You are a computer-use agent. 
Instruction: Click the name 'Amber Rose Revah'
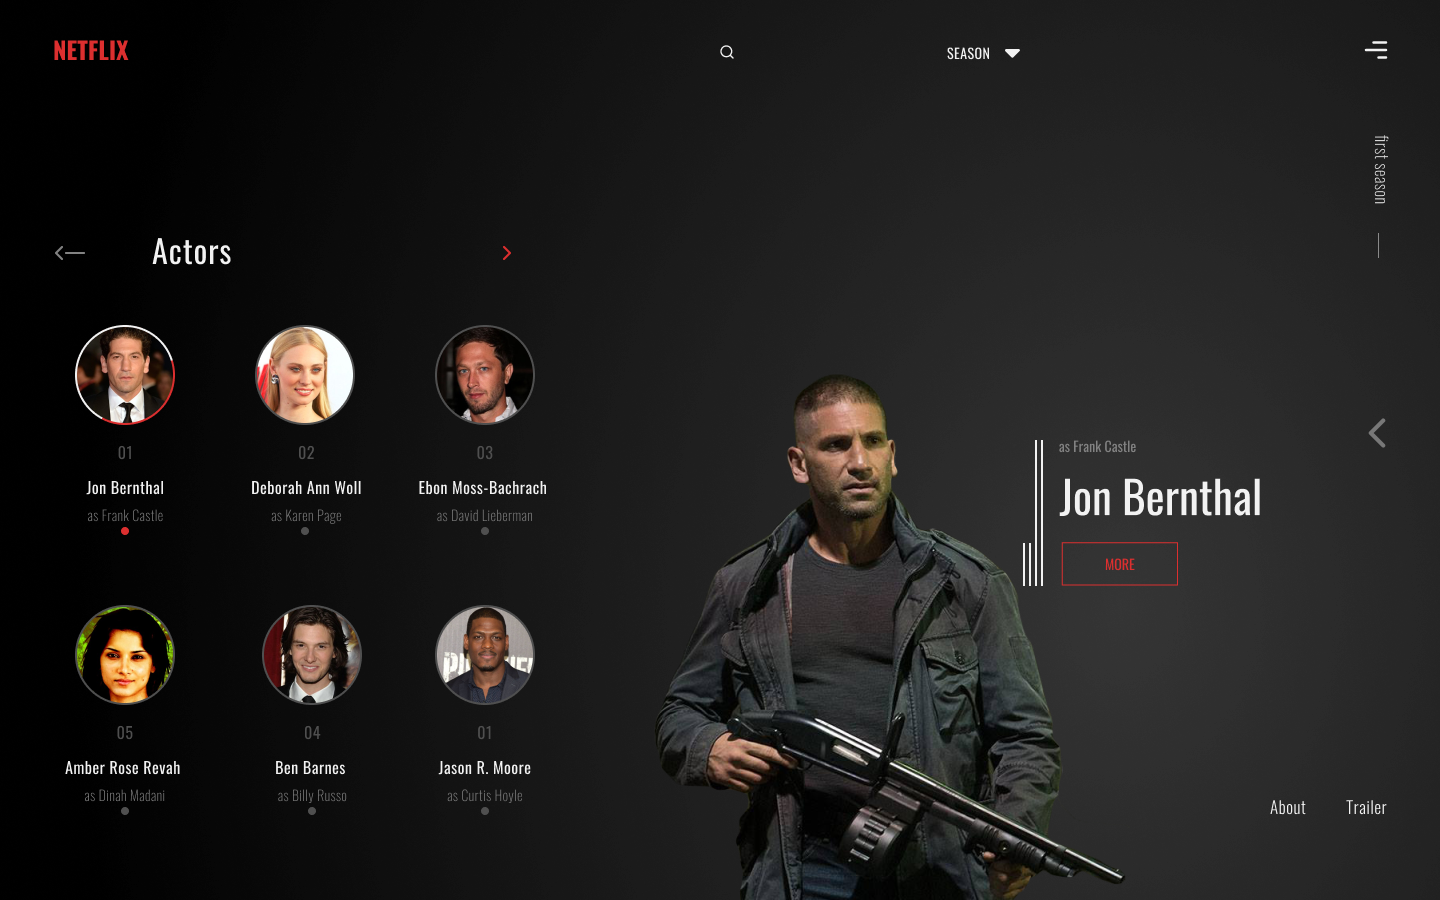123,768
